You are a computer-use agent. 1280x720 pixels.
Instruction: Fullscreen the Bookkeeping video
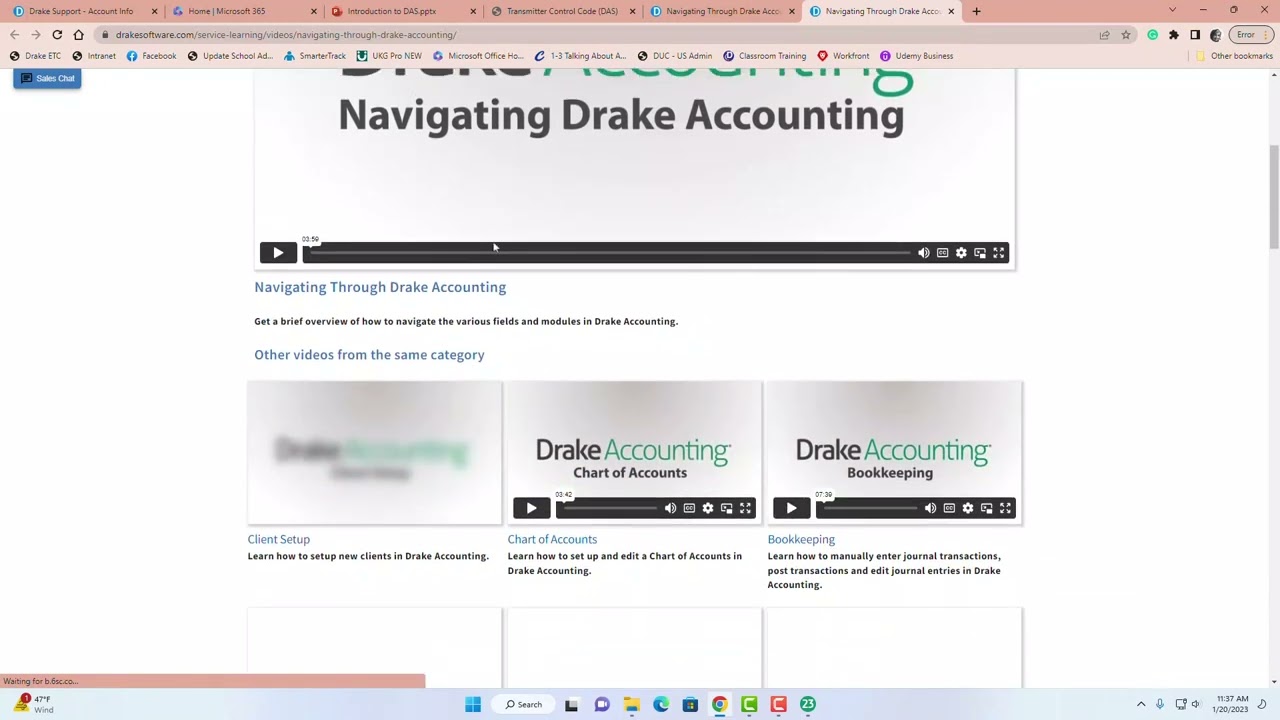[1005, 508]
